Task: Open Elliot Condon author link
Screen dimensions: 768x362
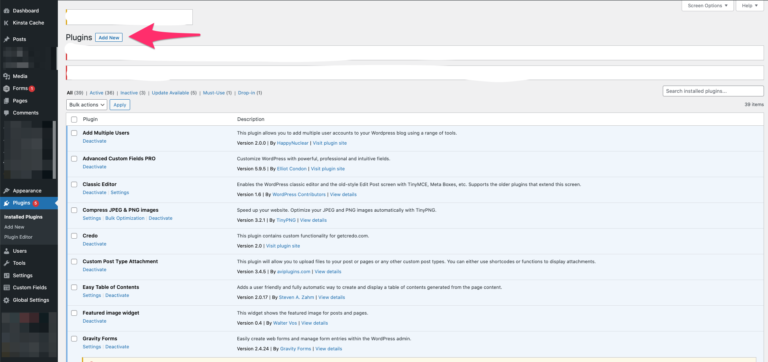Action: click(x=292, y=169)
